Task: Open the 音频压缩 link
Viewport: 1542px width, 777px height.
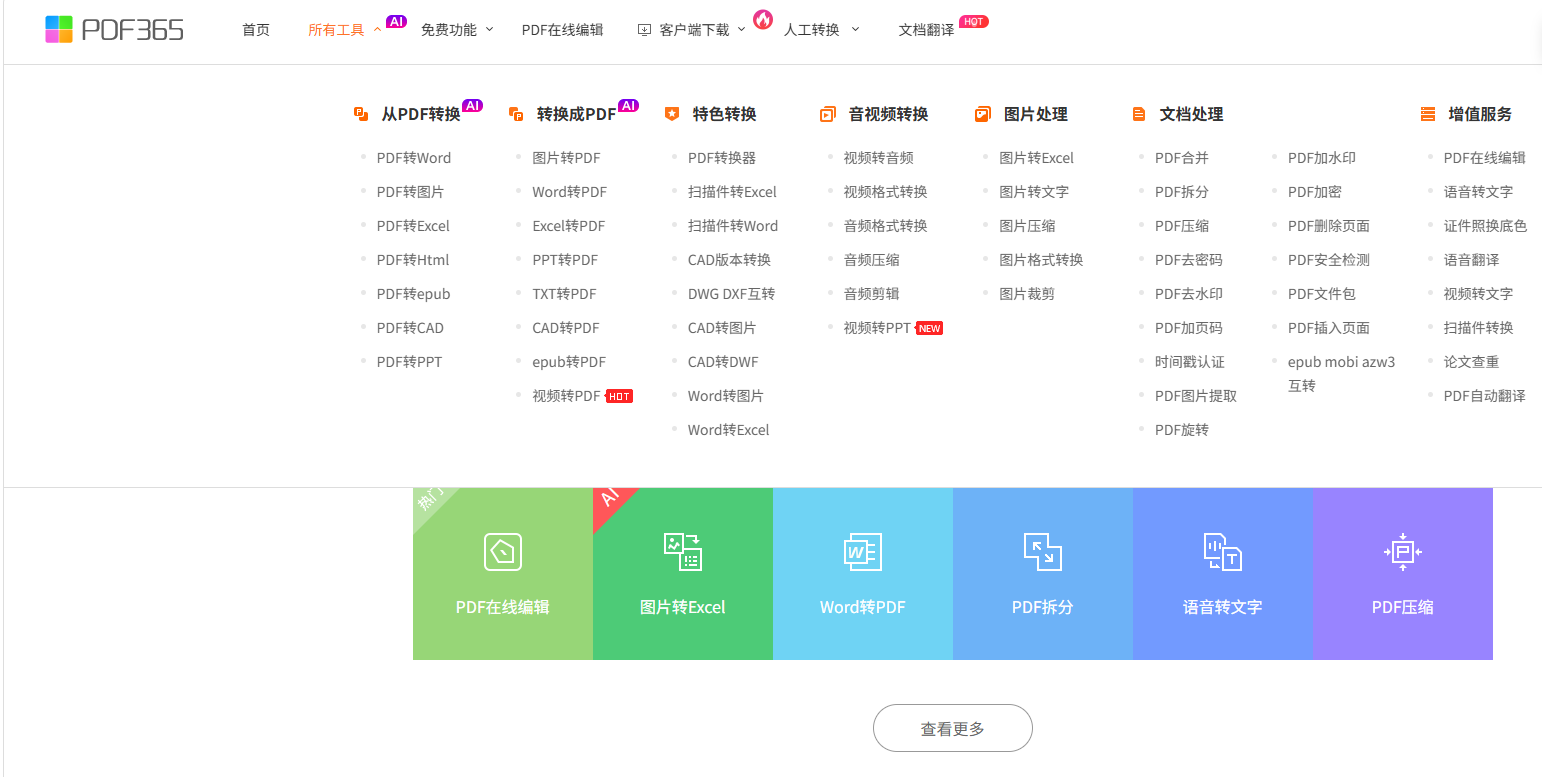Action: click(x=871, y=260)
